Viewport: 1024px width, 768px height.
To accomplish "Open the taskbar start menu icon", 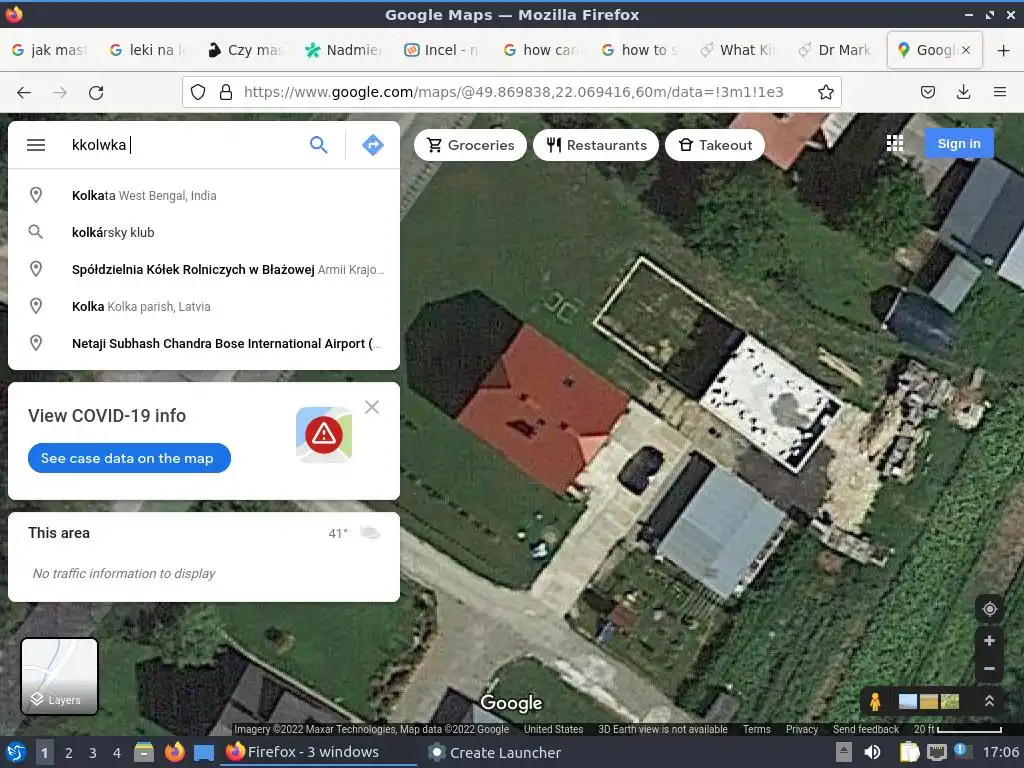I will pyautogui.click(x=16, y=752).
